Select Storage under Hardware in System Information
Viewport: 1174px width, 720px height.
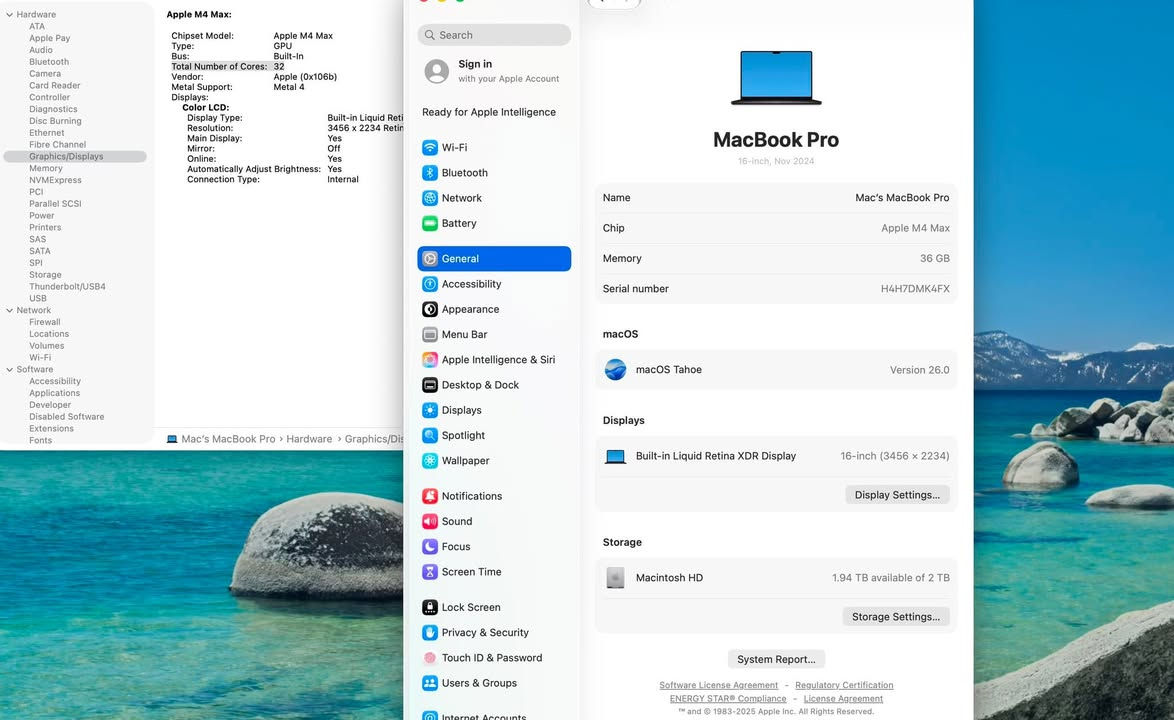(x=45, y=275)
